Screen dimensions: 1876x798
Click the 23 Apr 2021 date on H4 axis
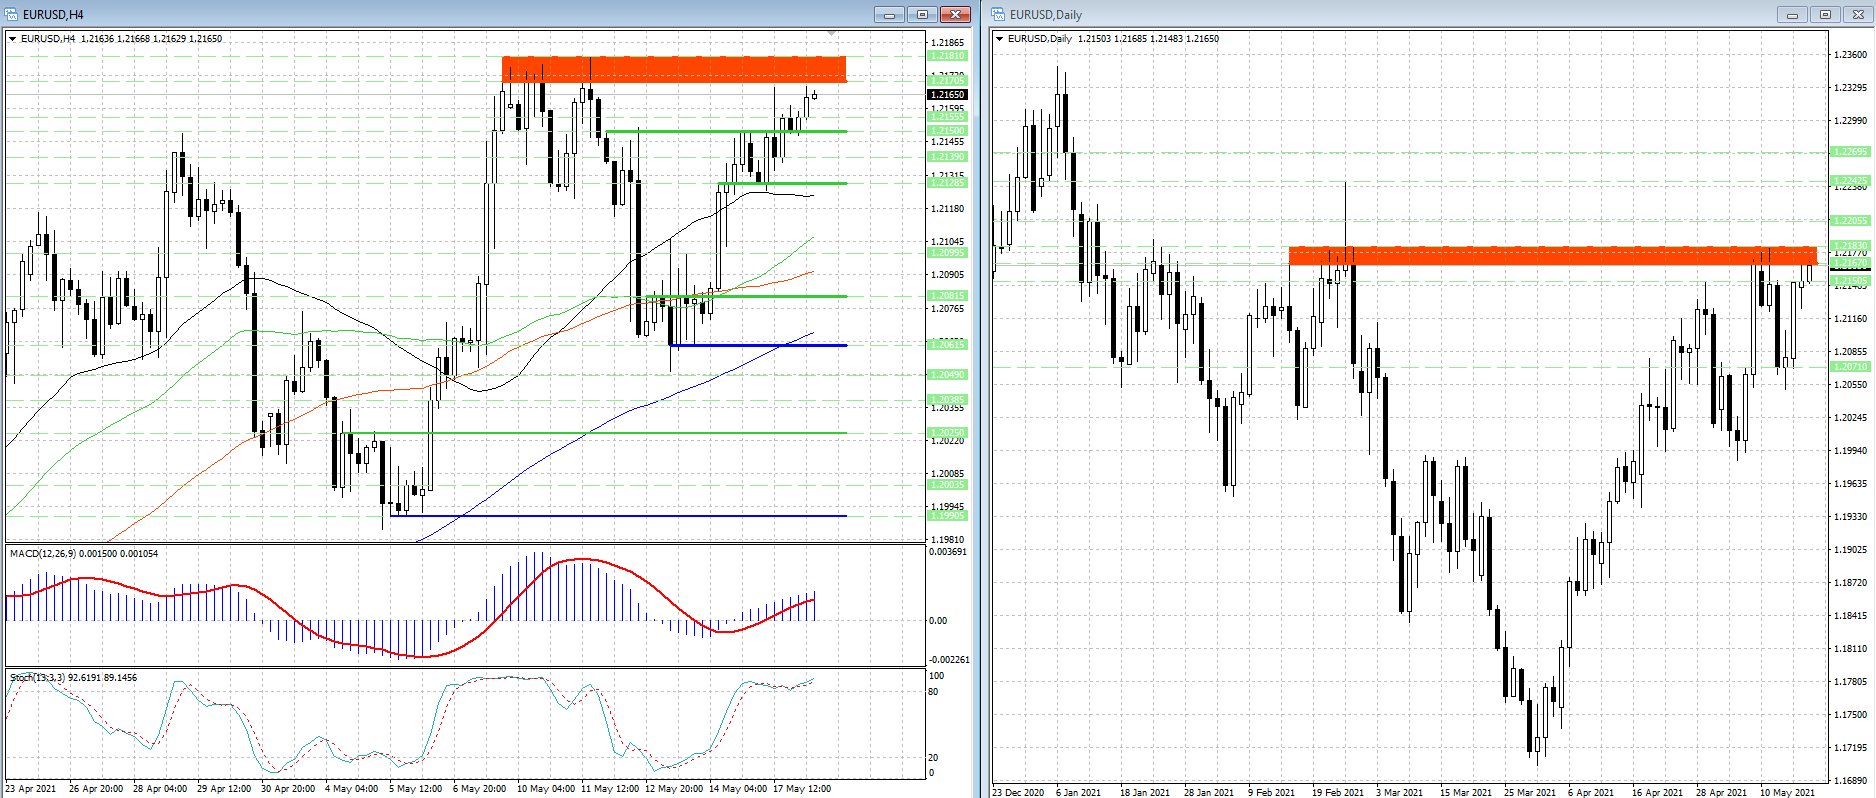[31, 789]
